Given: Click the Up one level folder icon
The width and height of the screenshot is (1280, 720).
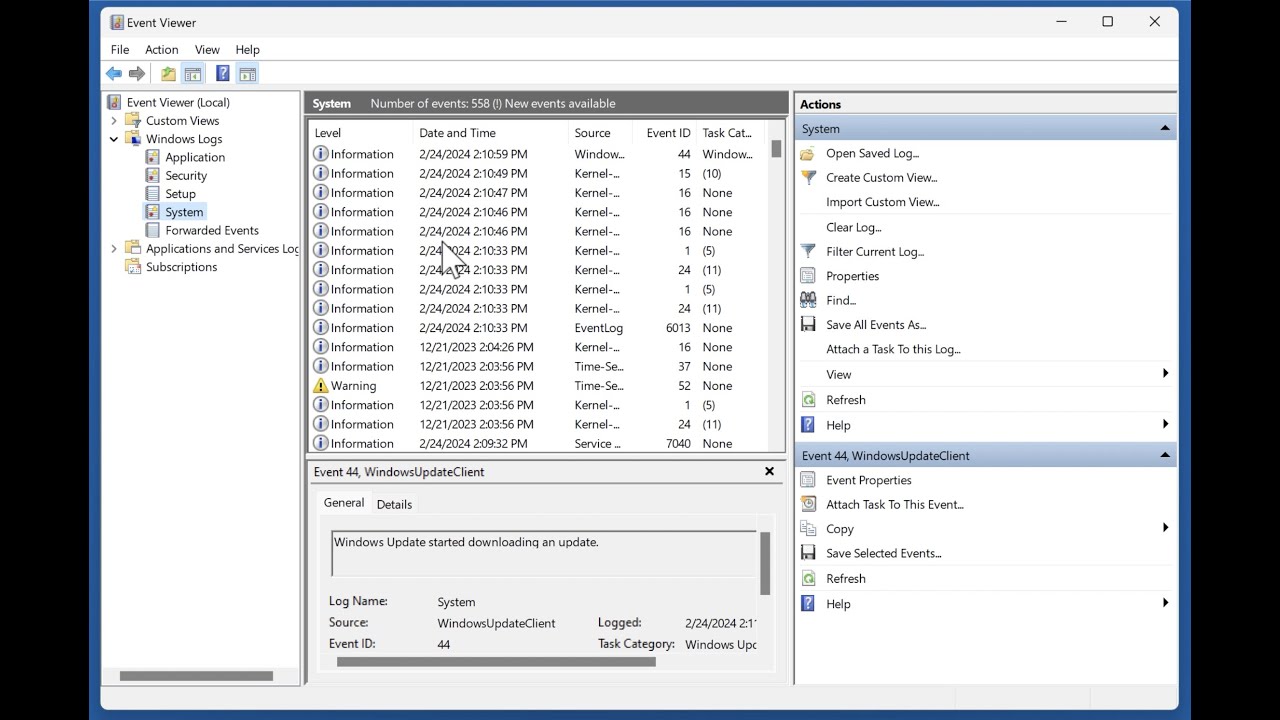Looking at the screenshot, I should point(168,74).
